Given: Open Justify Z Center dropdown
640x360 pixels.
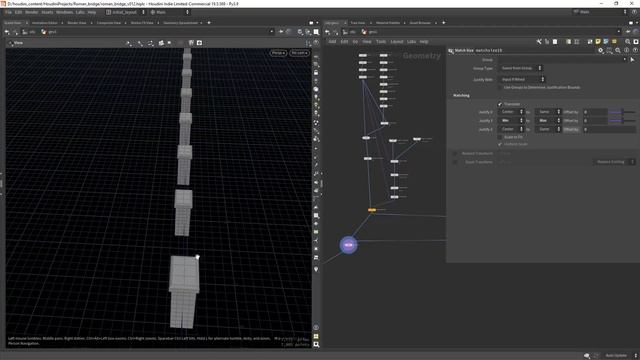Looking at the screenshot, I should 511,129.
